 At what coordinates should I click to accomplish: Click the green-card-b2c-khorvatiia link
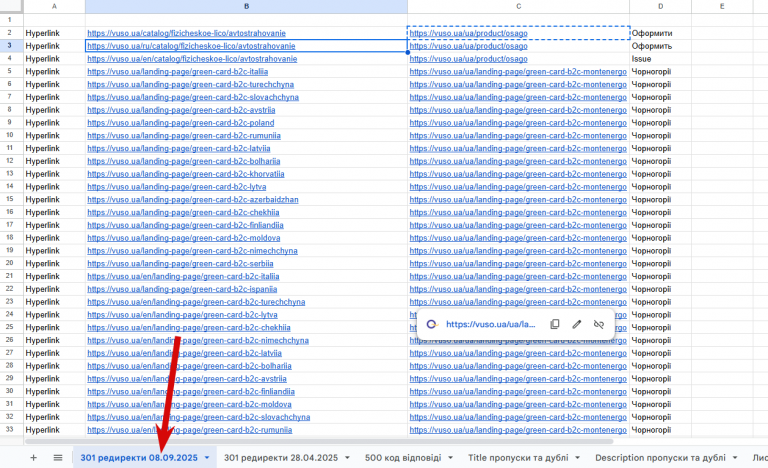pos(186,174)
